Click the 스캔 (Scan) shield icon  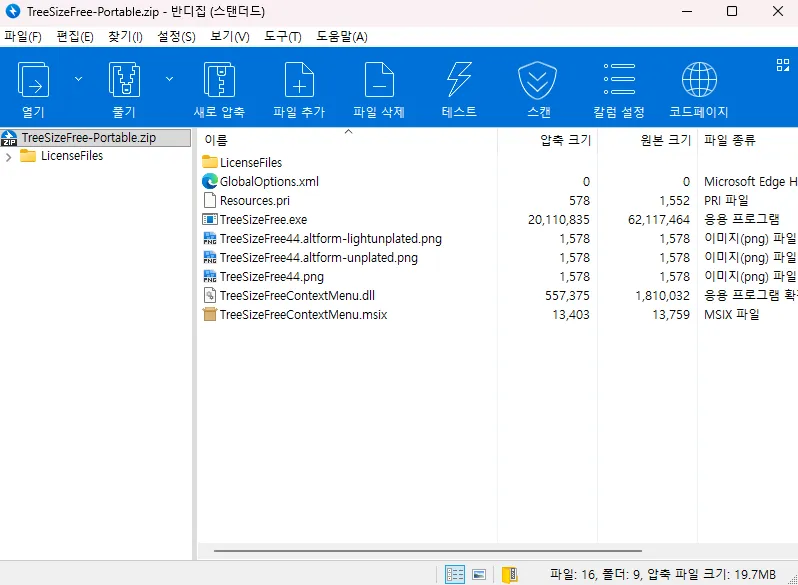click(x=537, y=80)
